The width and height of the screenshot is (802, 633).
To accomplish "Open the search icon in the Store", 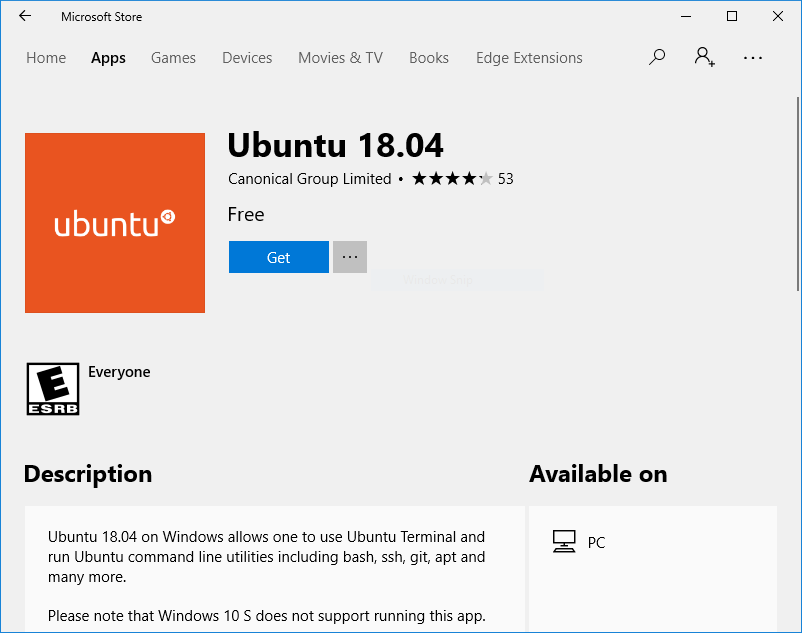I will pyautogui.click(x=657, y=57).
